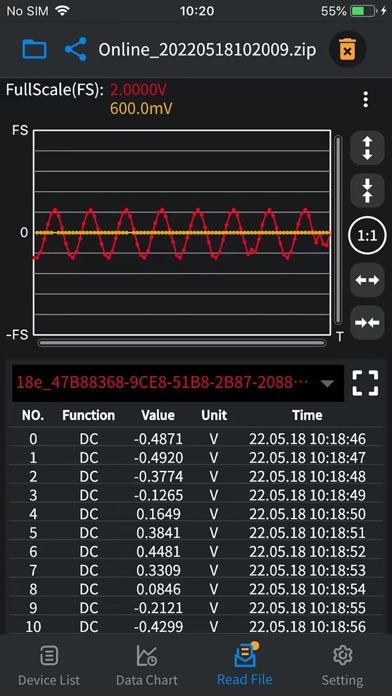The width and height of the screenshot is (392, 696).
Task: Open the blue folder icon
Action: pos(34,49)
